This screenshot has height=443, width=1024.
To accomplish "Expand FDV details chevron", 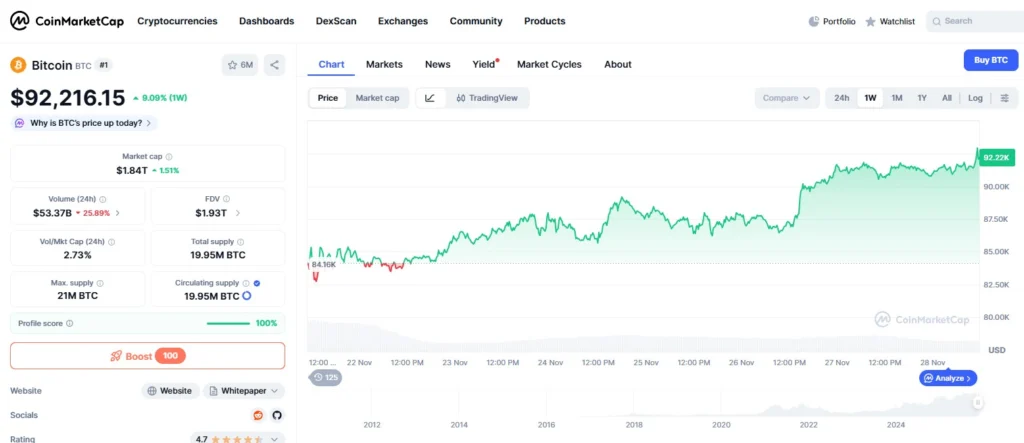I will [x=238, y=213].
